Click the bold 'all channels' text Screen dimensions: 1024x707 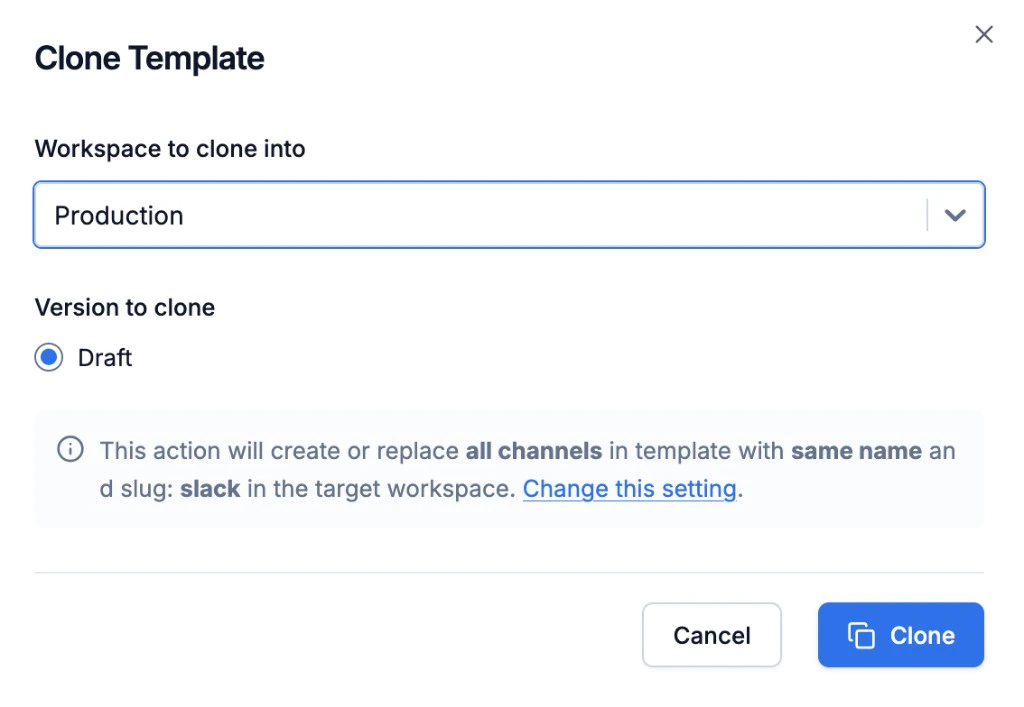click(534, 451)
